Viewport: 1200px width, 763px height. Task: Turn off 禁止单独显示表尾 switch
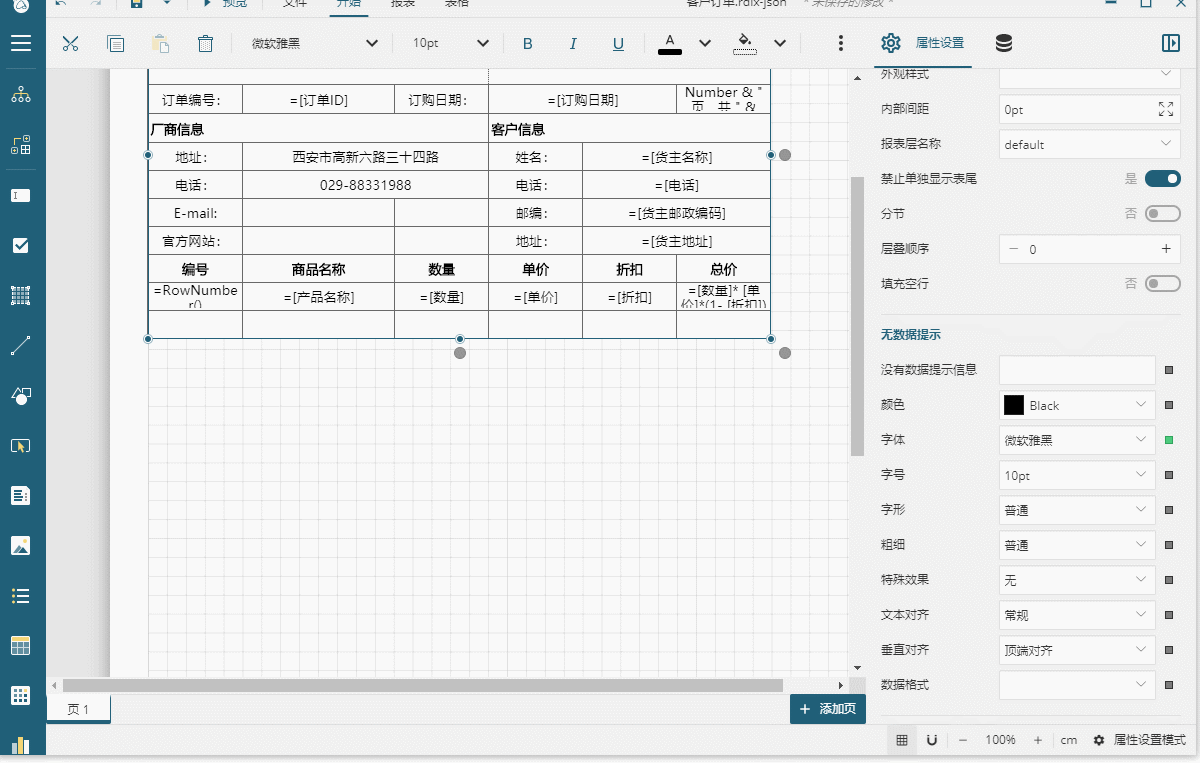(1163, 179)
